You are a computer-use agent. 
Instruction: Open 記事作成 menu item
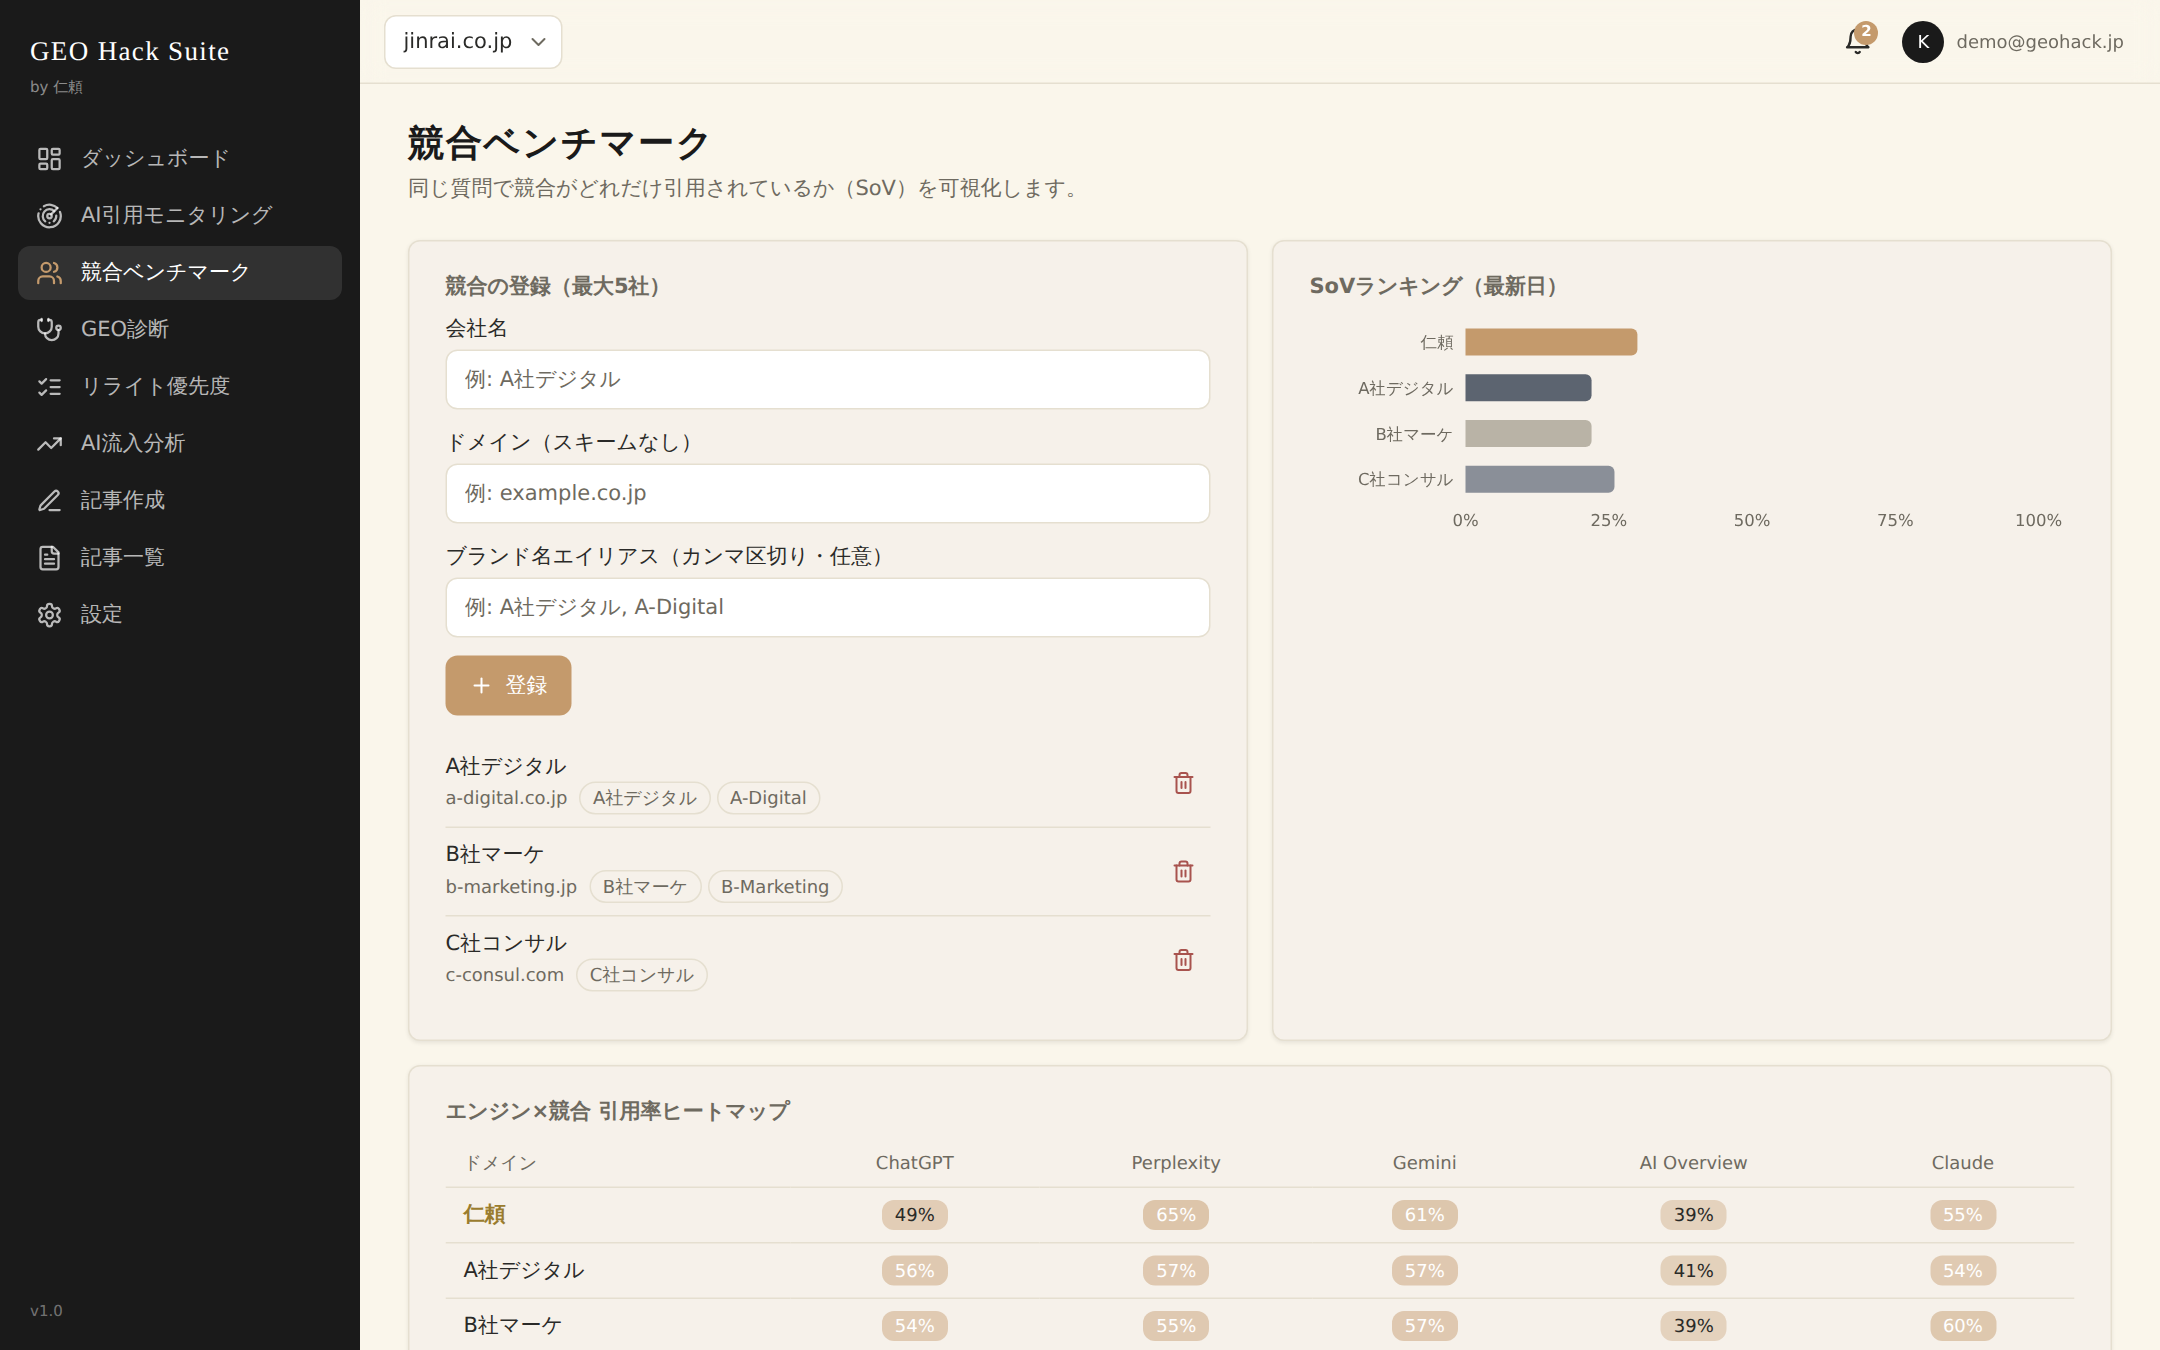tap(180, 501)
